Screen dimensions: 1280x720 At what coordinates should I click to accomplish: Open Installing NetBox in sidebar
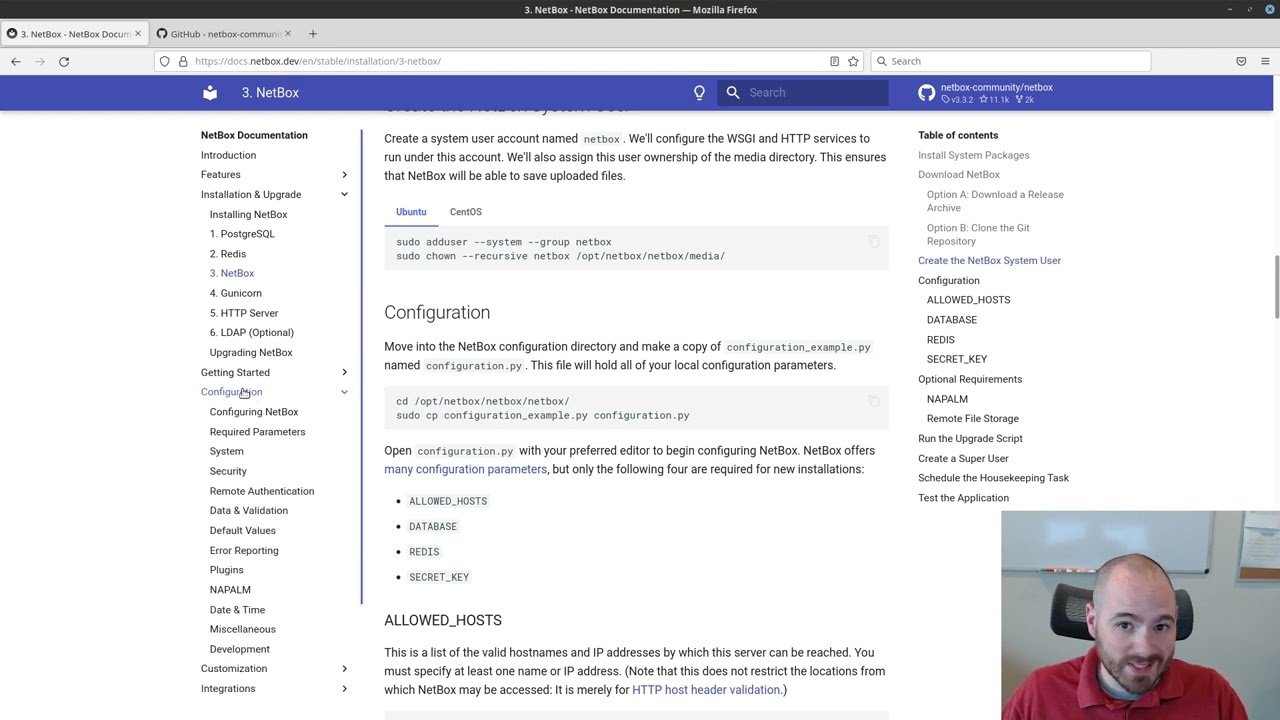tap(248, 214)
